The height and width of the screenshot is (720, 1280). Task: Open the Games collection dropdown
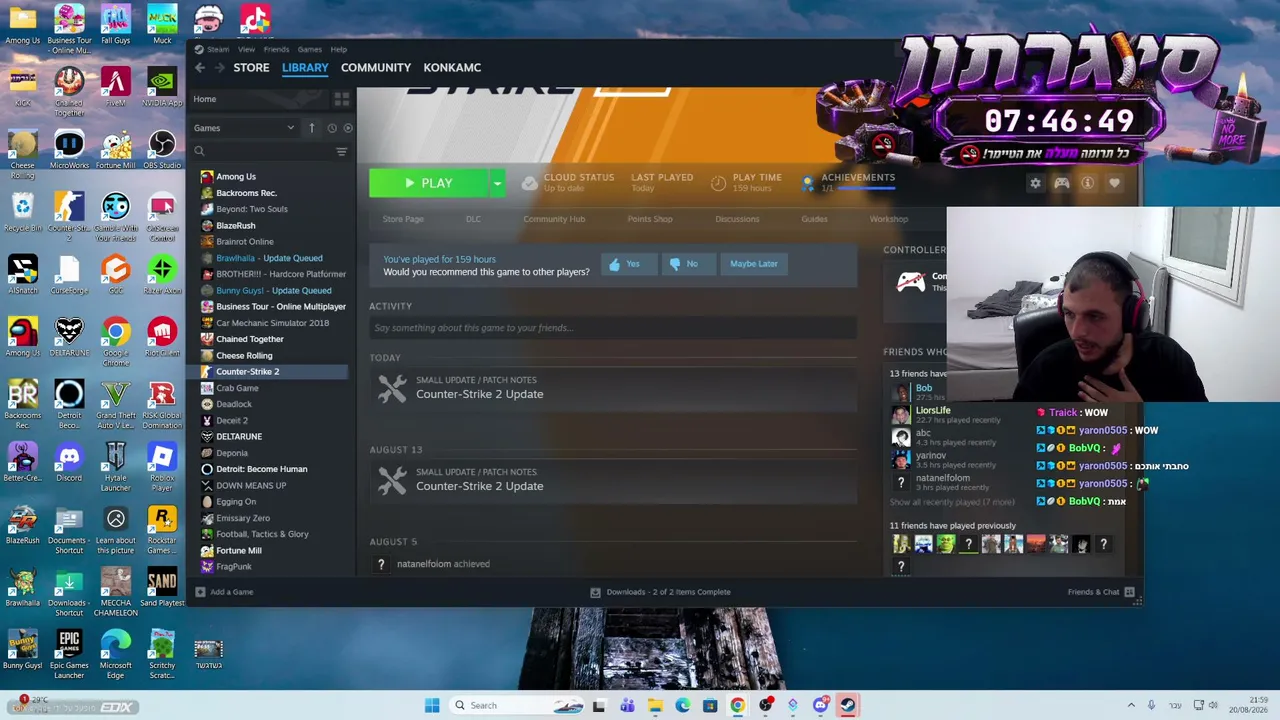pyautogui.click(x=245, y=128)
